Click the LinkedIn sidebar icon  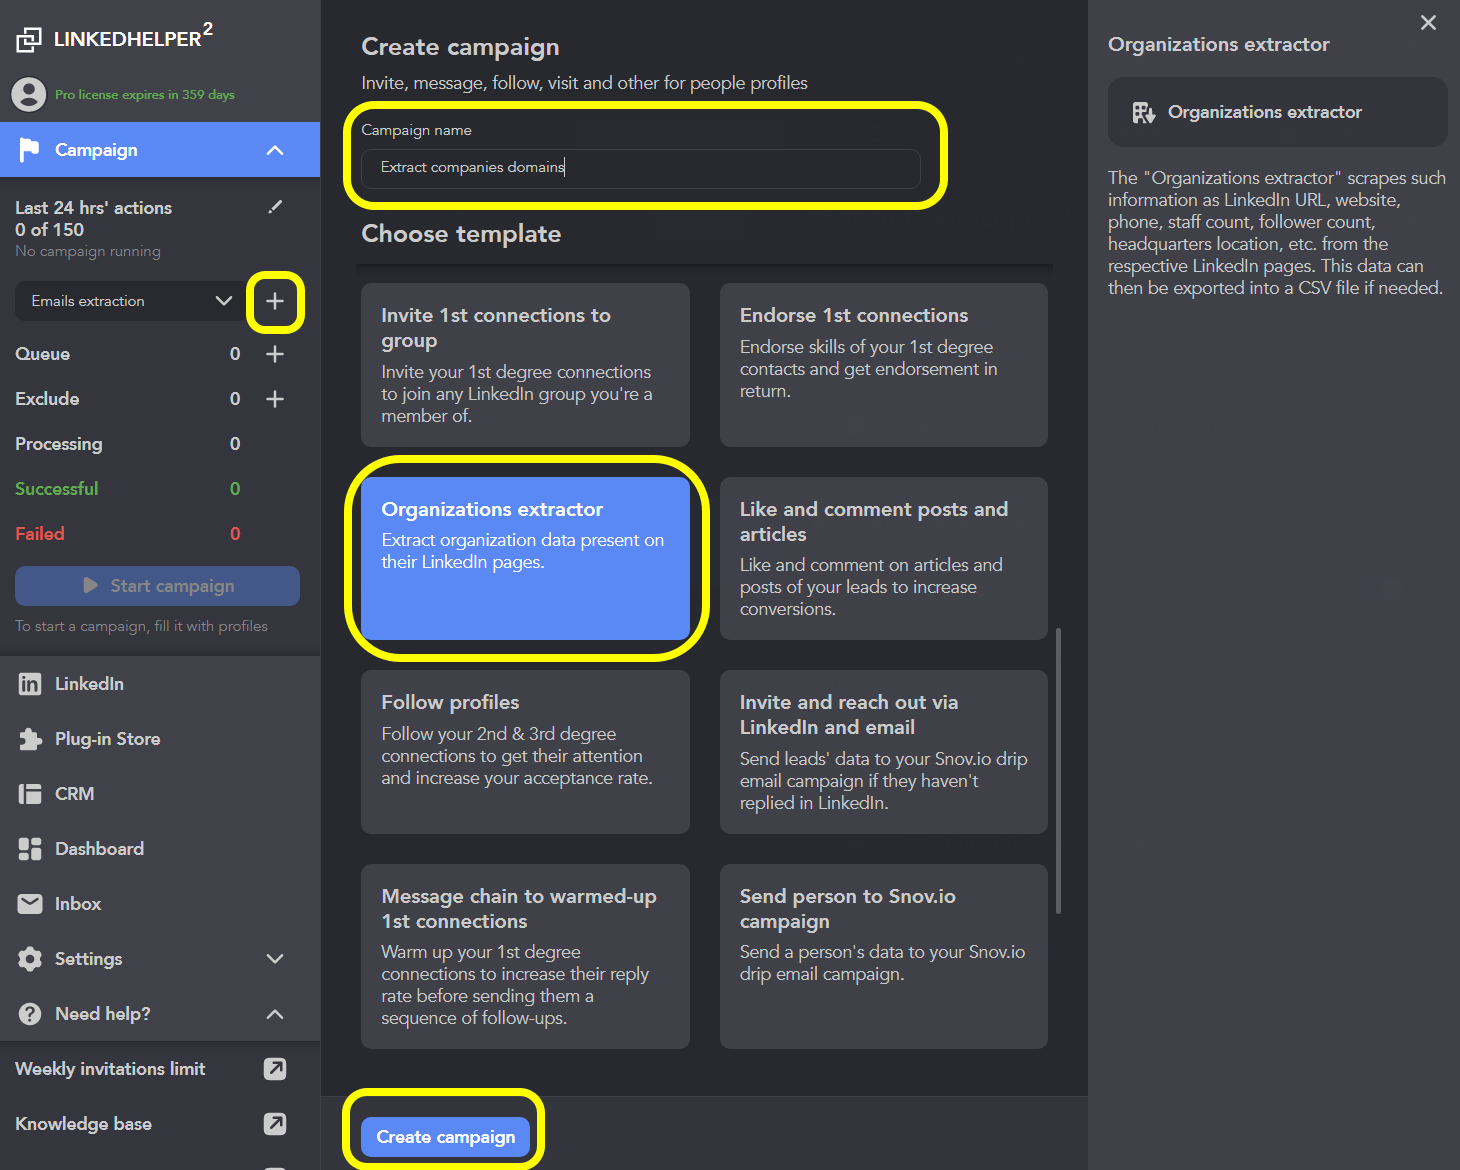(x=30, y=684)
